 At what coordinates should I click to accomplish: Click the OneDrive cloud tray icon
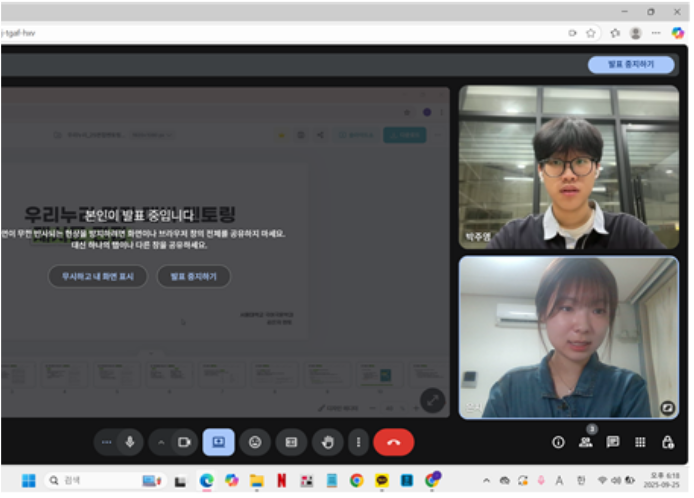coord(505,480)
